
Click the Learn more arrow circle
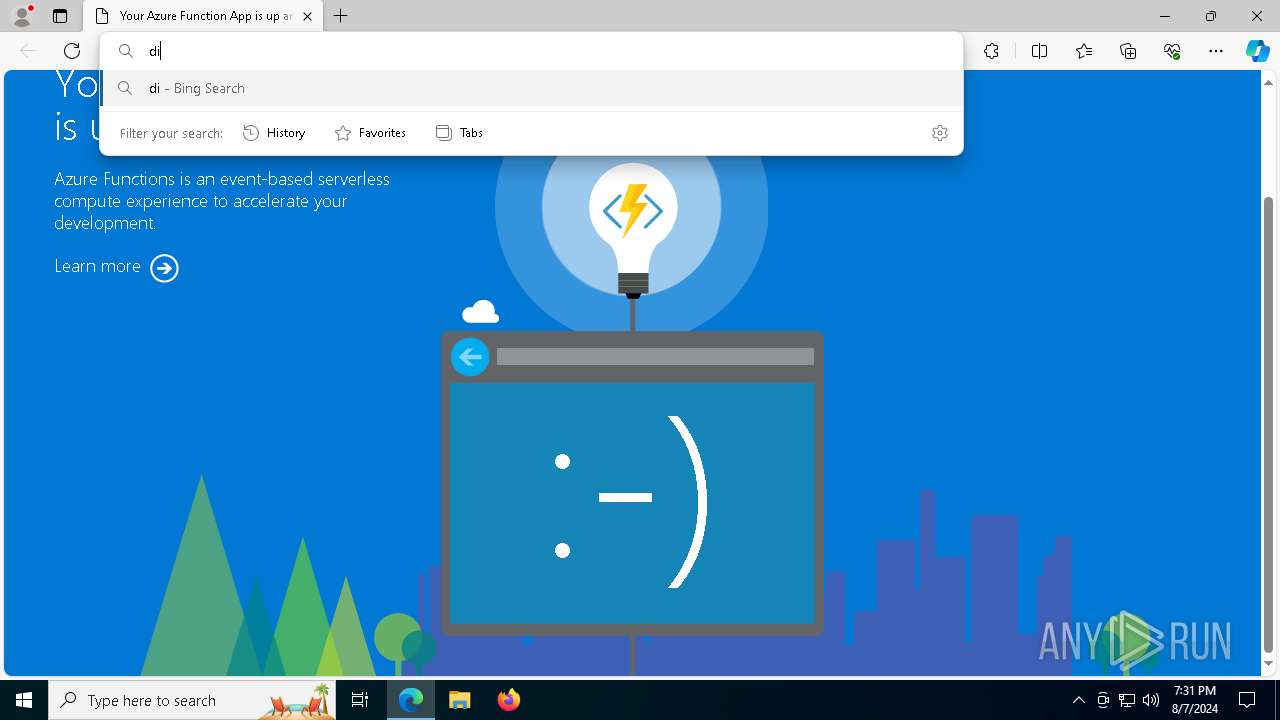click(x=164, y=268)
